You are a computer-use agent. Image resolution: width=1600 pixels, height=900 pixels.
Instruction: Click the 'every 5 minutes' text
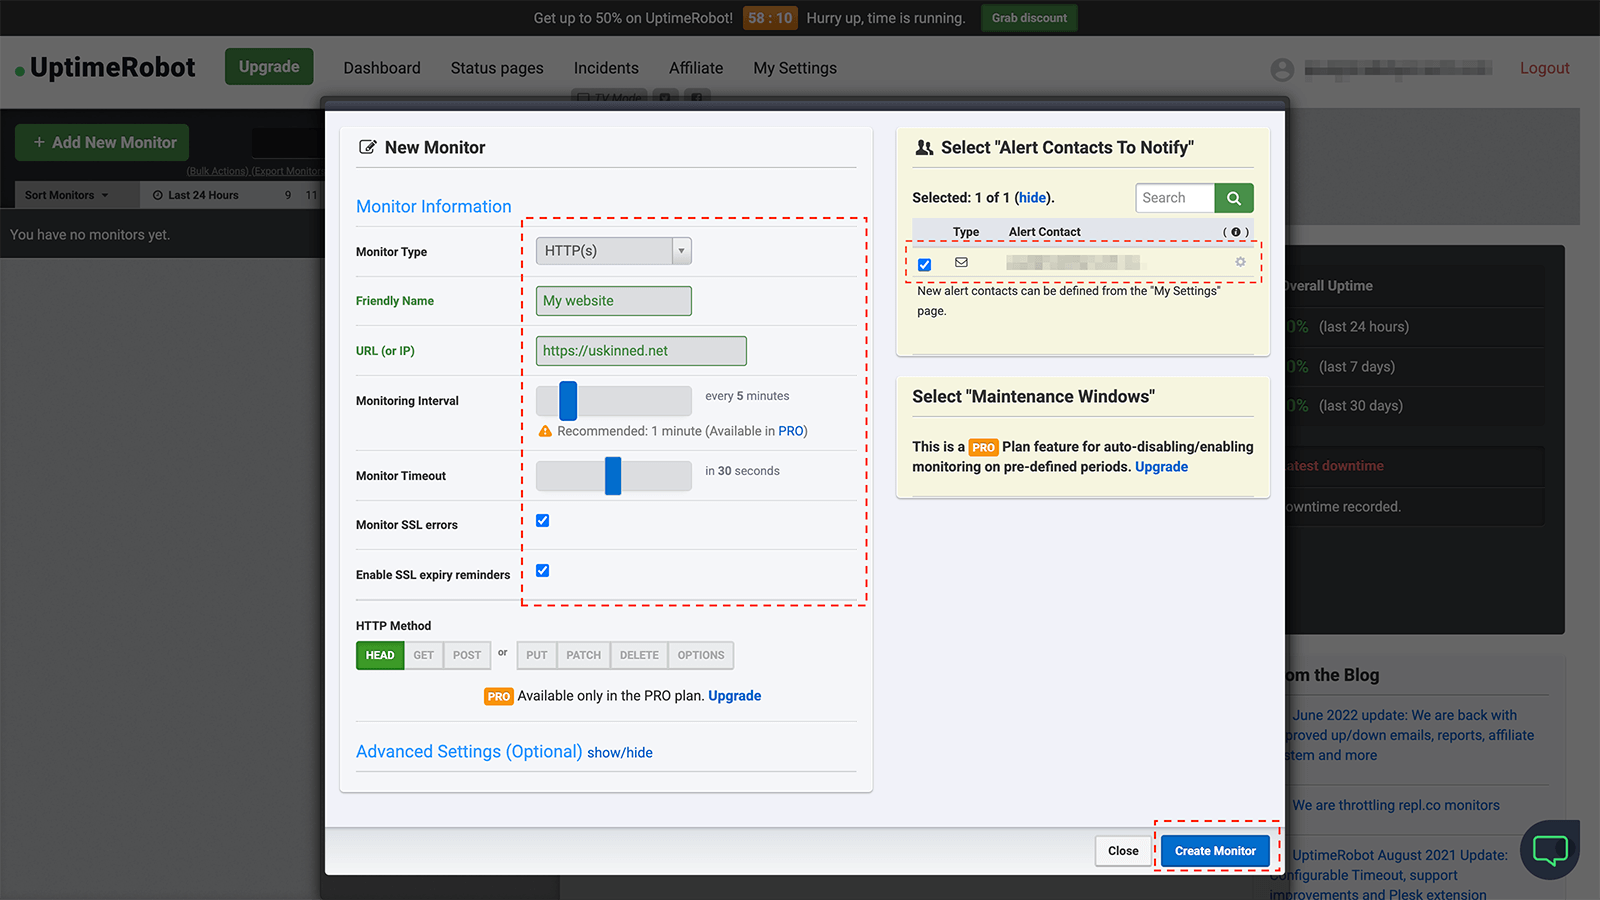coord(747,396)
